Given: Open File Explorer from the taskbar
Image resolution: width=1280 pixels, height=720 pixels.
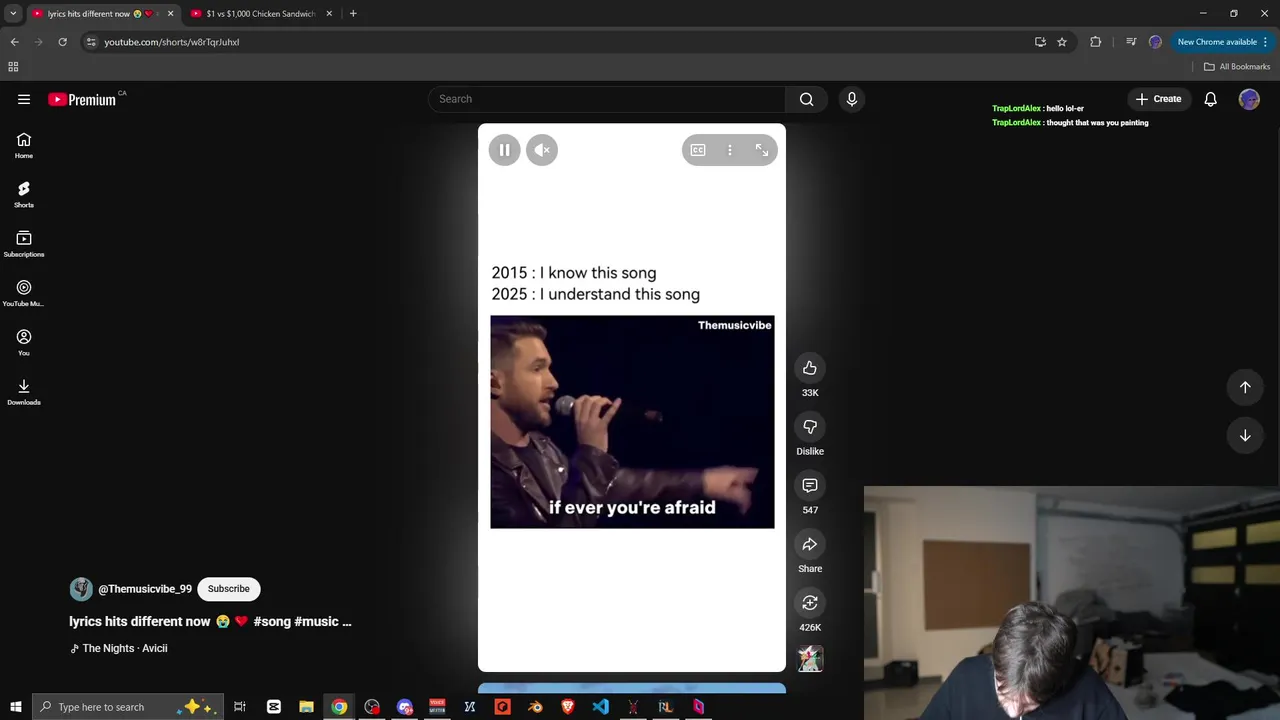Looking at the screenshot, I should coord(306,707).
